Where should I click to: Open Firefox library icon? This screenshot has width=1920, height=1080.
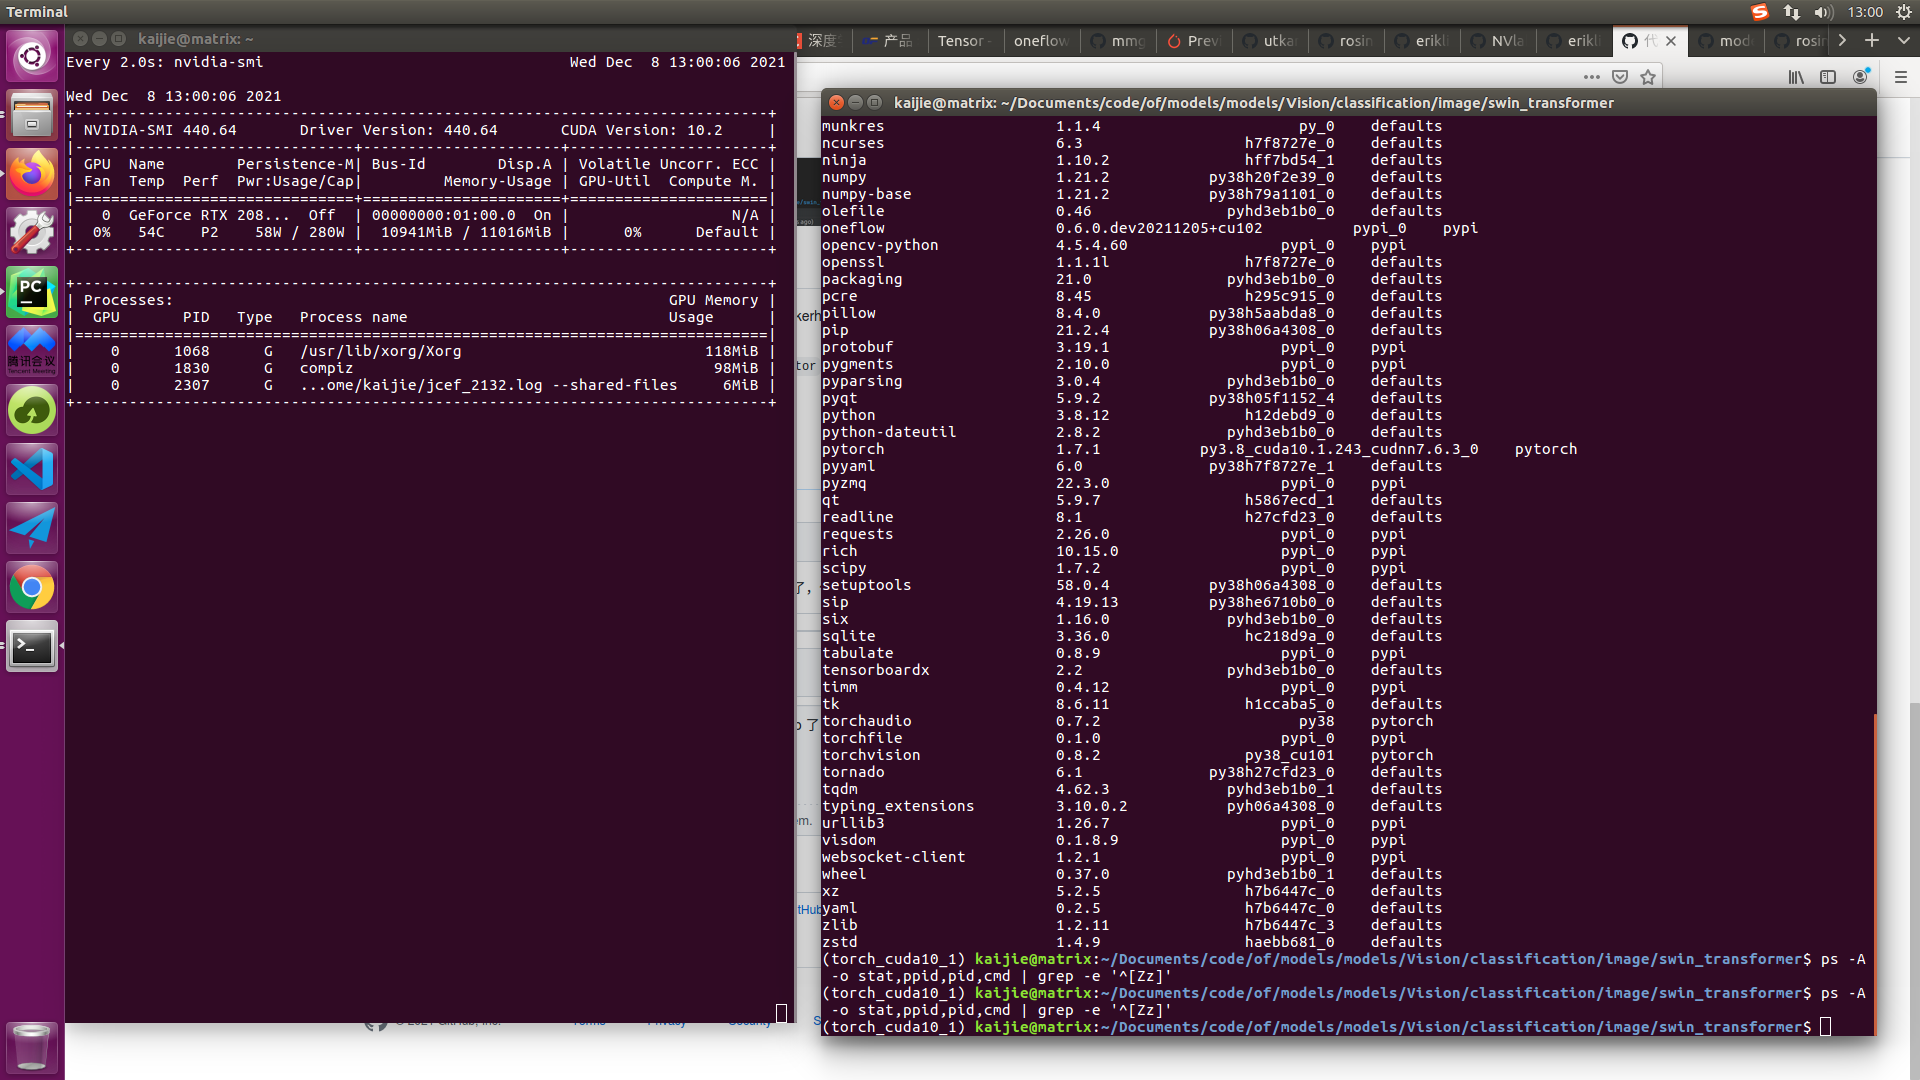click(1796, 77)
